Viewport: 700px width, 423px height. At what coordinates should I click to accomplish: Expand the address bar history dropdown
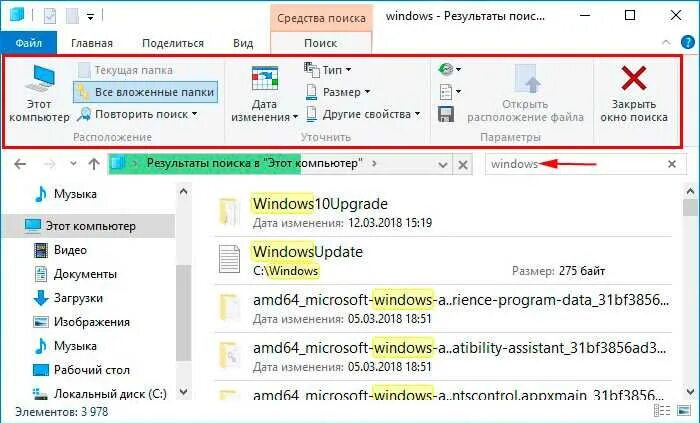pyautogui.click(x=442, y=165)
